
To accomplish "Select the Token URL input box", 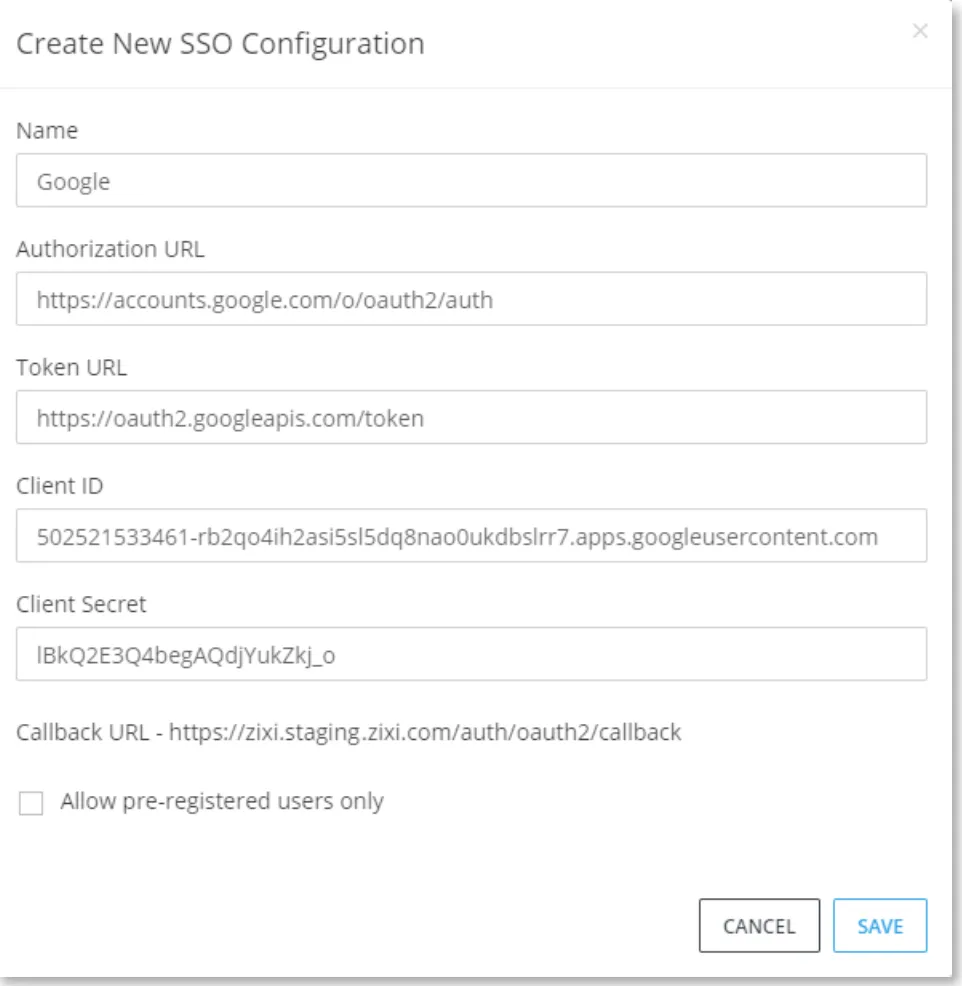I will click(x=472, y=417).
